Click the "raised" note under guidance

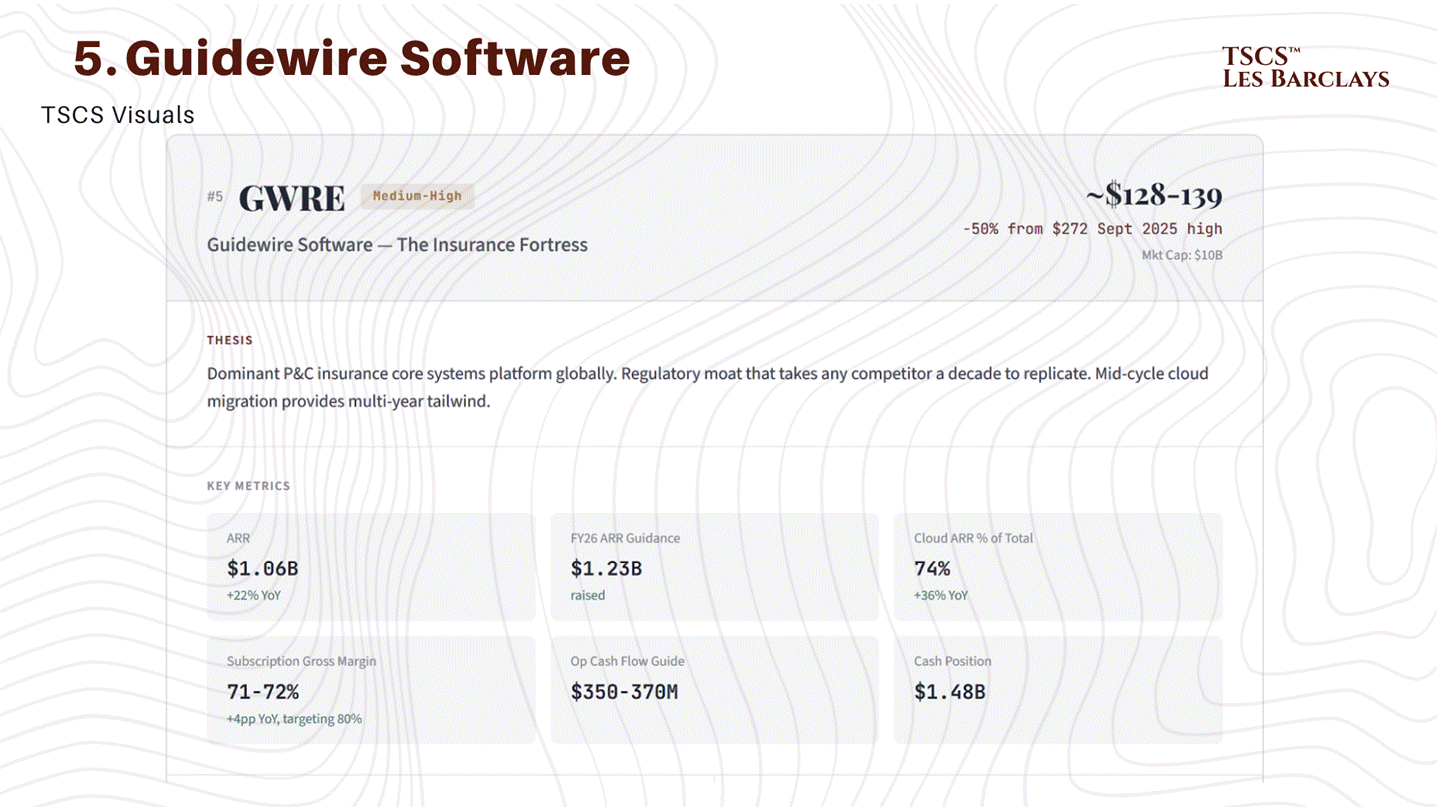pos(588,595)
